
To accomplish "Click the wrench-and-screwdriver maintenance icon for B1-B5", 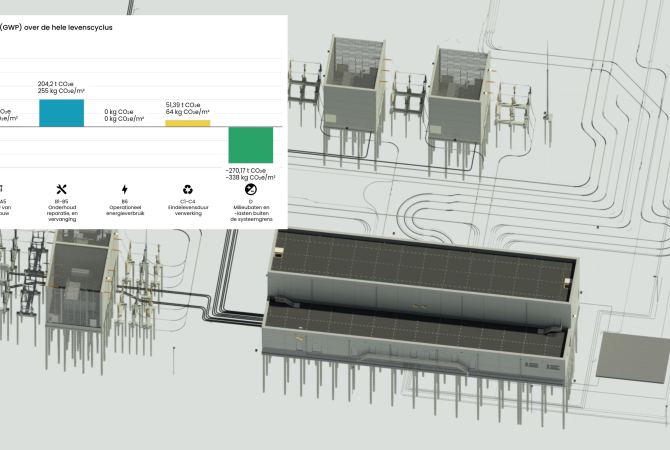I will (62, 189).
